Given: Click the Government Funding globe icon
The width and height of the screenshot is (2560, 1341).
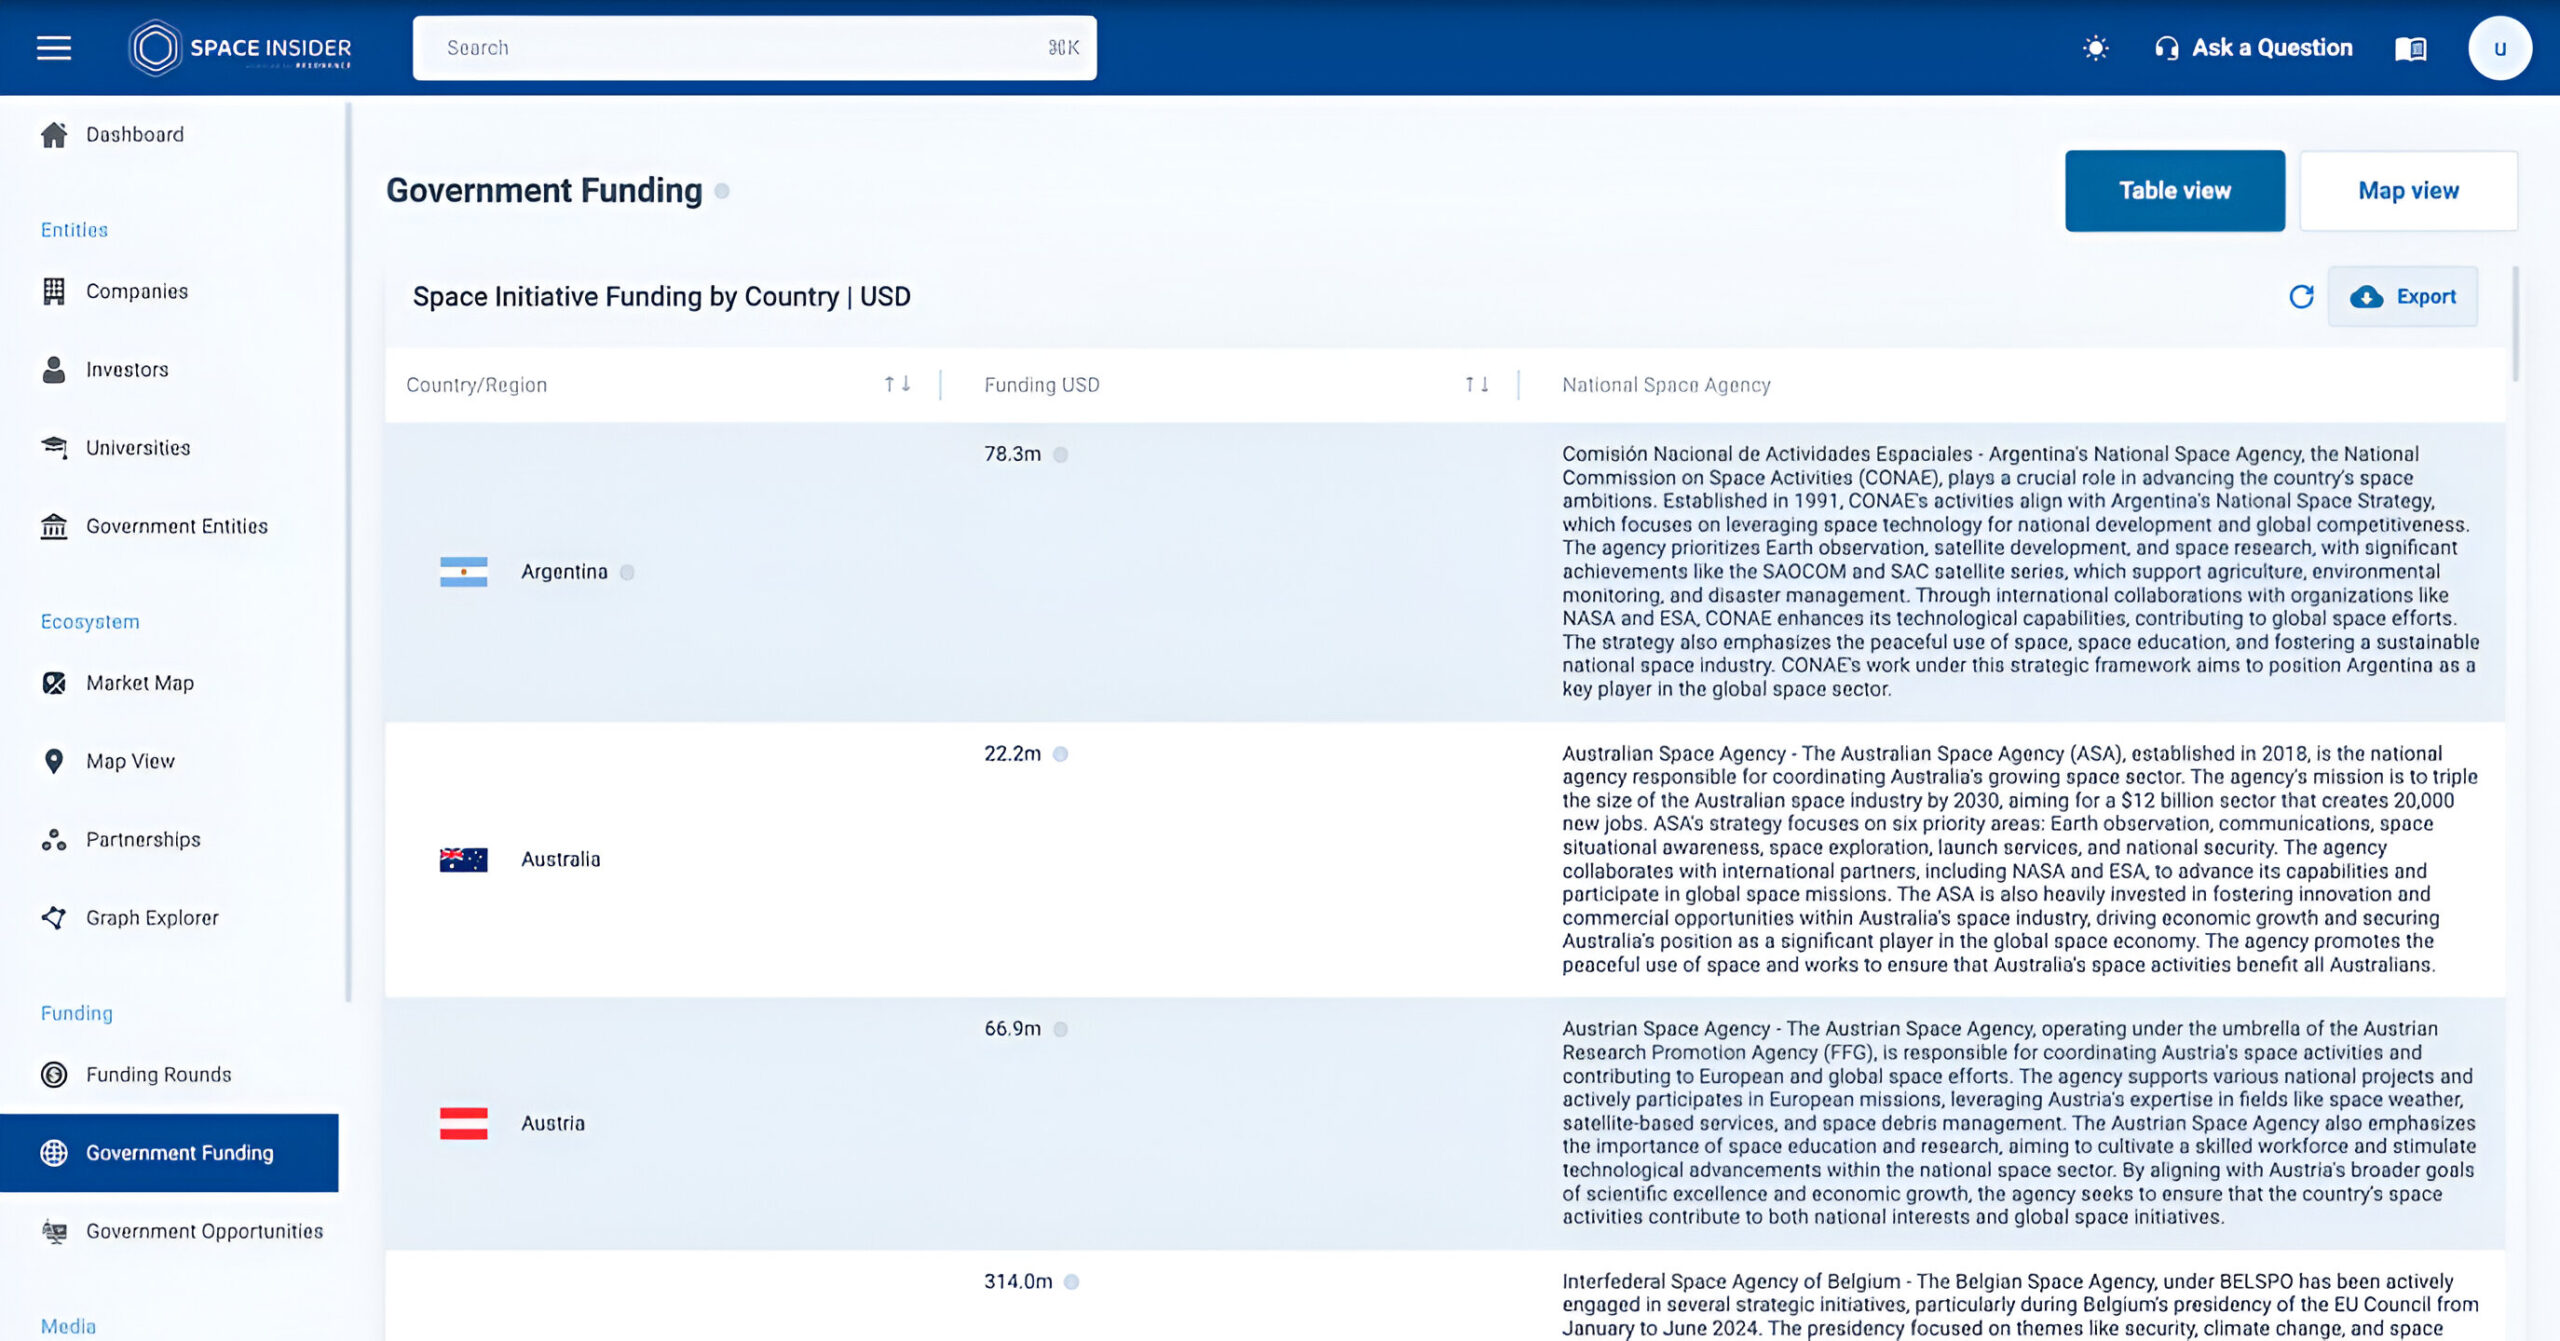Looking at the screenshot, I should (54, 1152).
